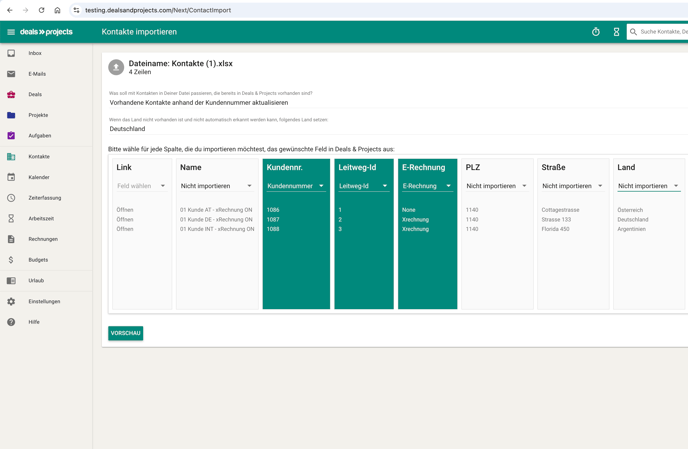Open Zeiterfassung time tracking
This screenshot has height=449, width=688.
tap(44, 198)
